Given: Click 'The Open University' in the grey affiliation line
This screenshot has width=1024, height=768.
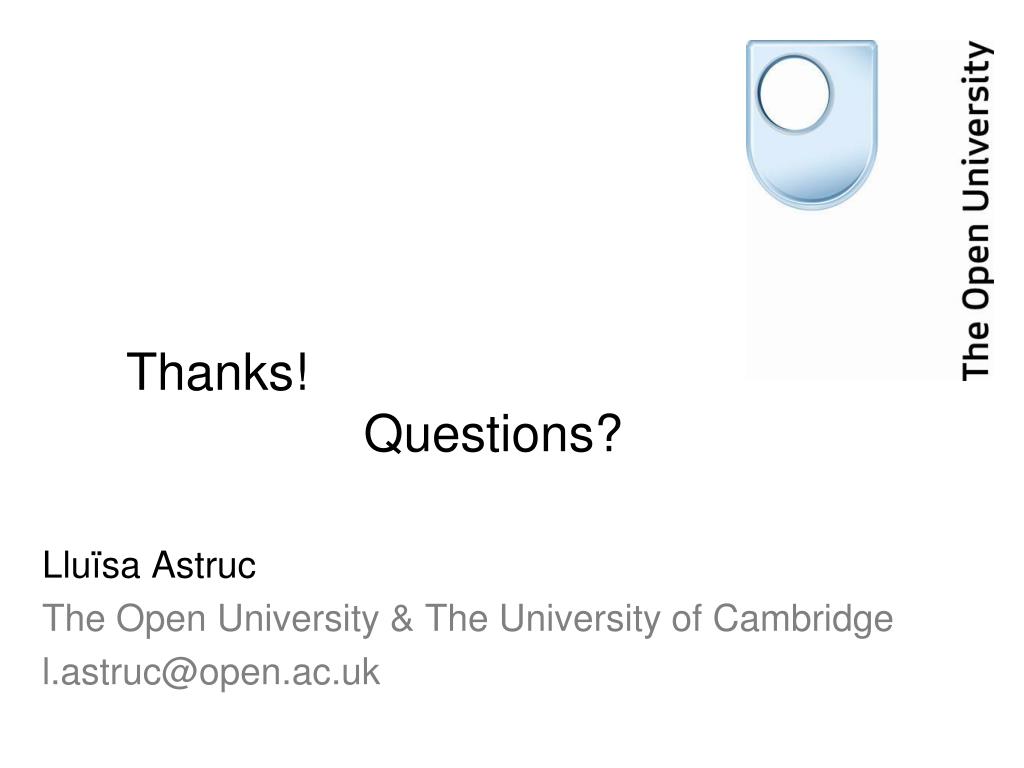Looking at the screenshot, I should [x=211, y=619].
